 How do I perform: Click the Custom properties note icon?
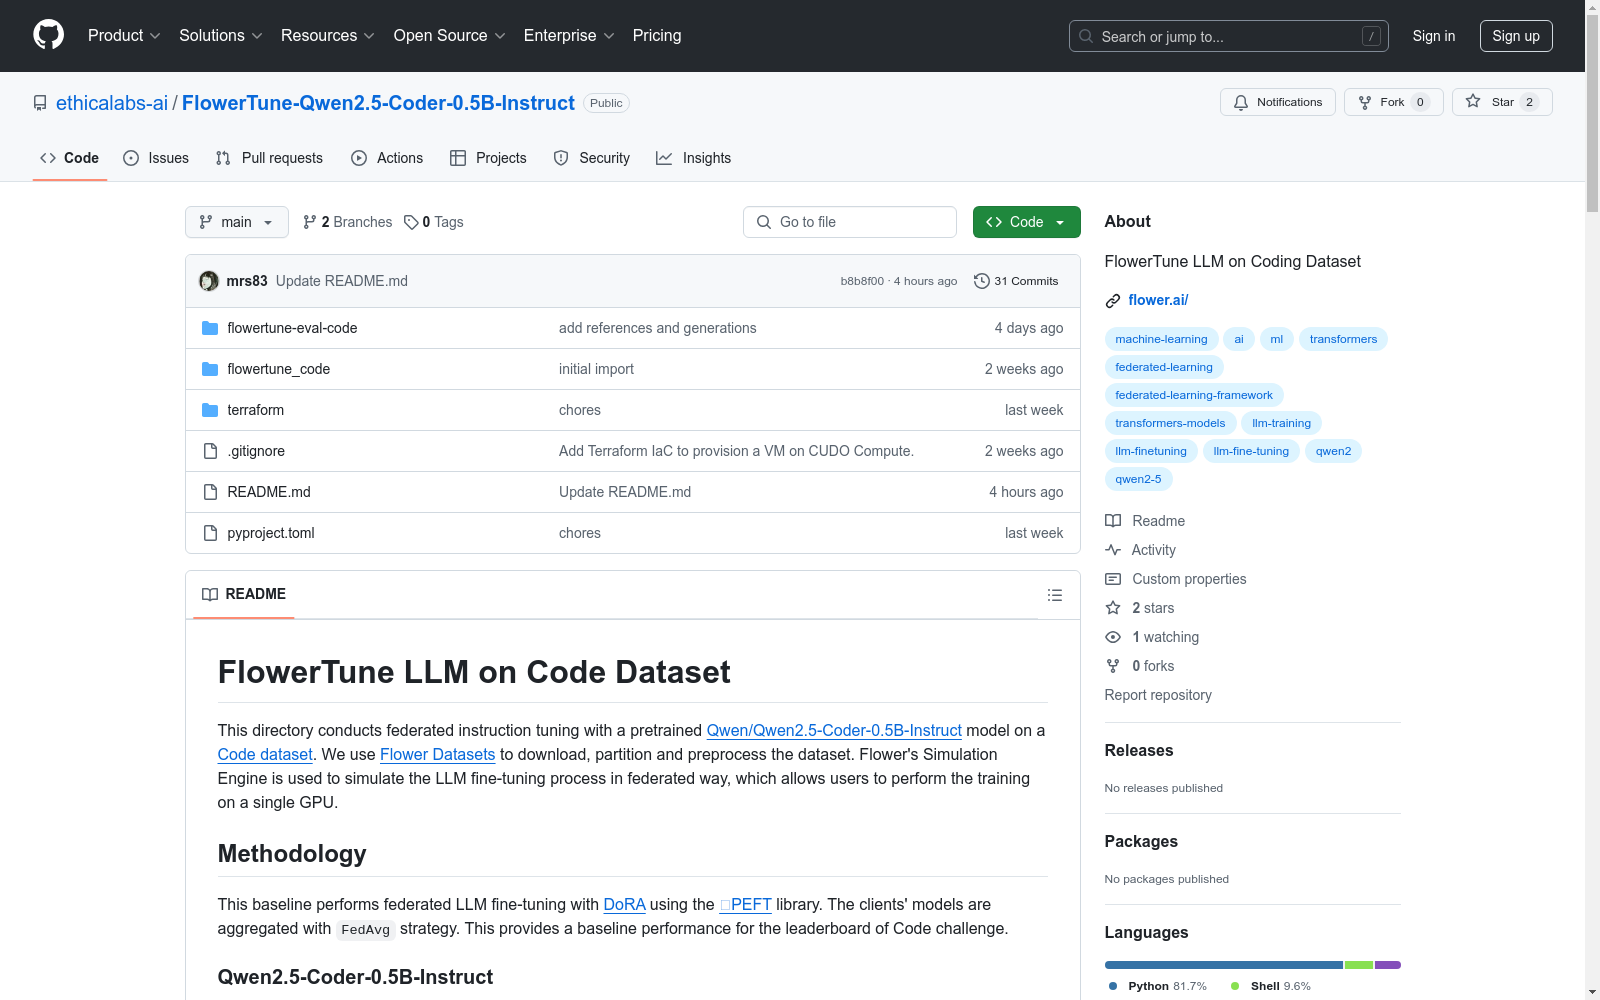pos(1113,579)
